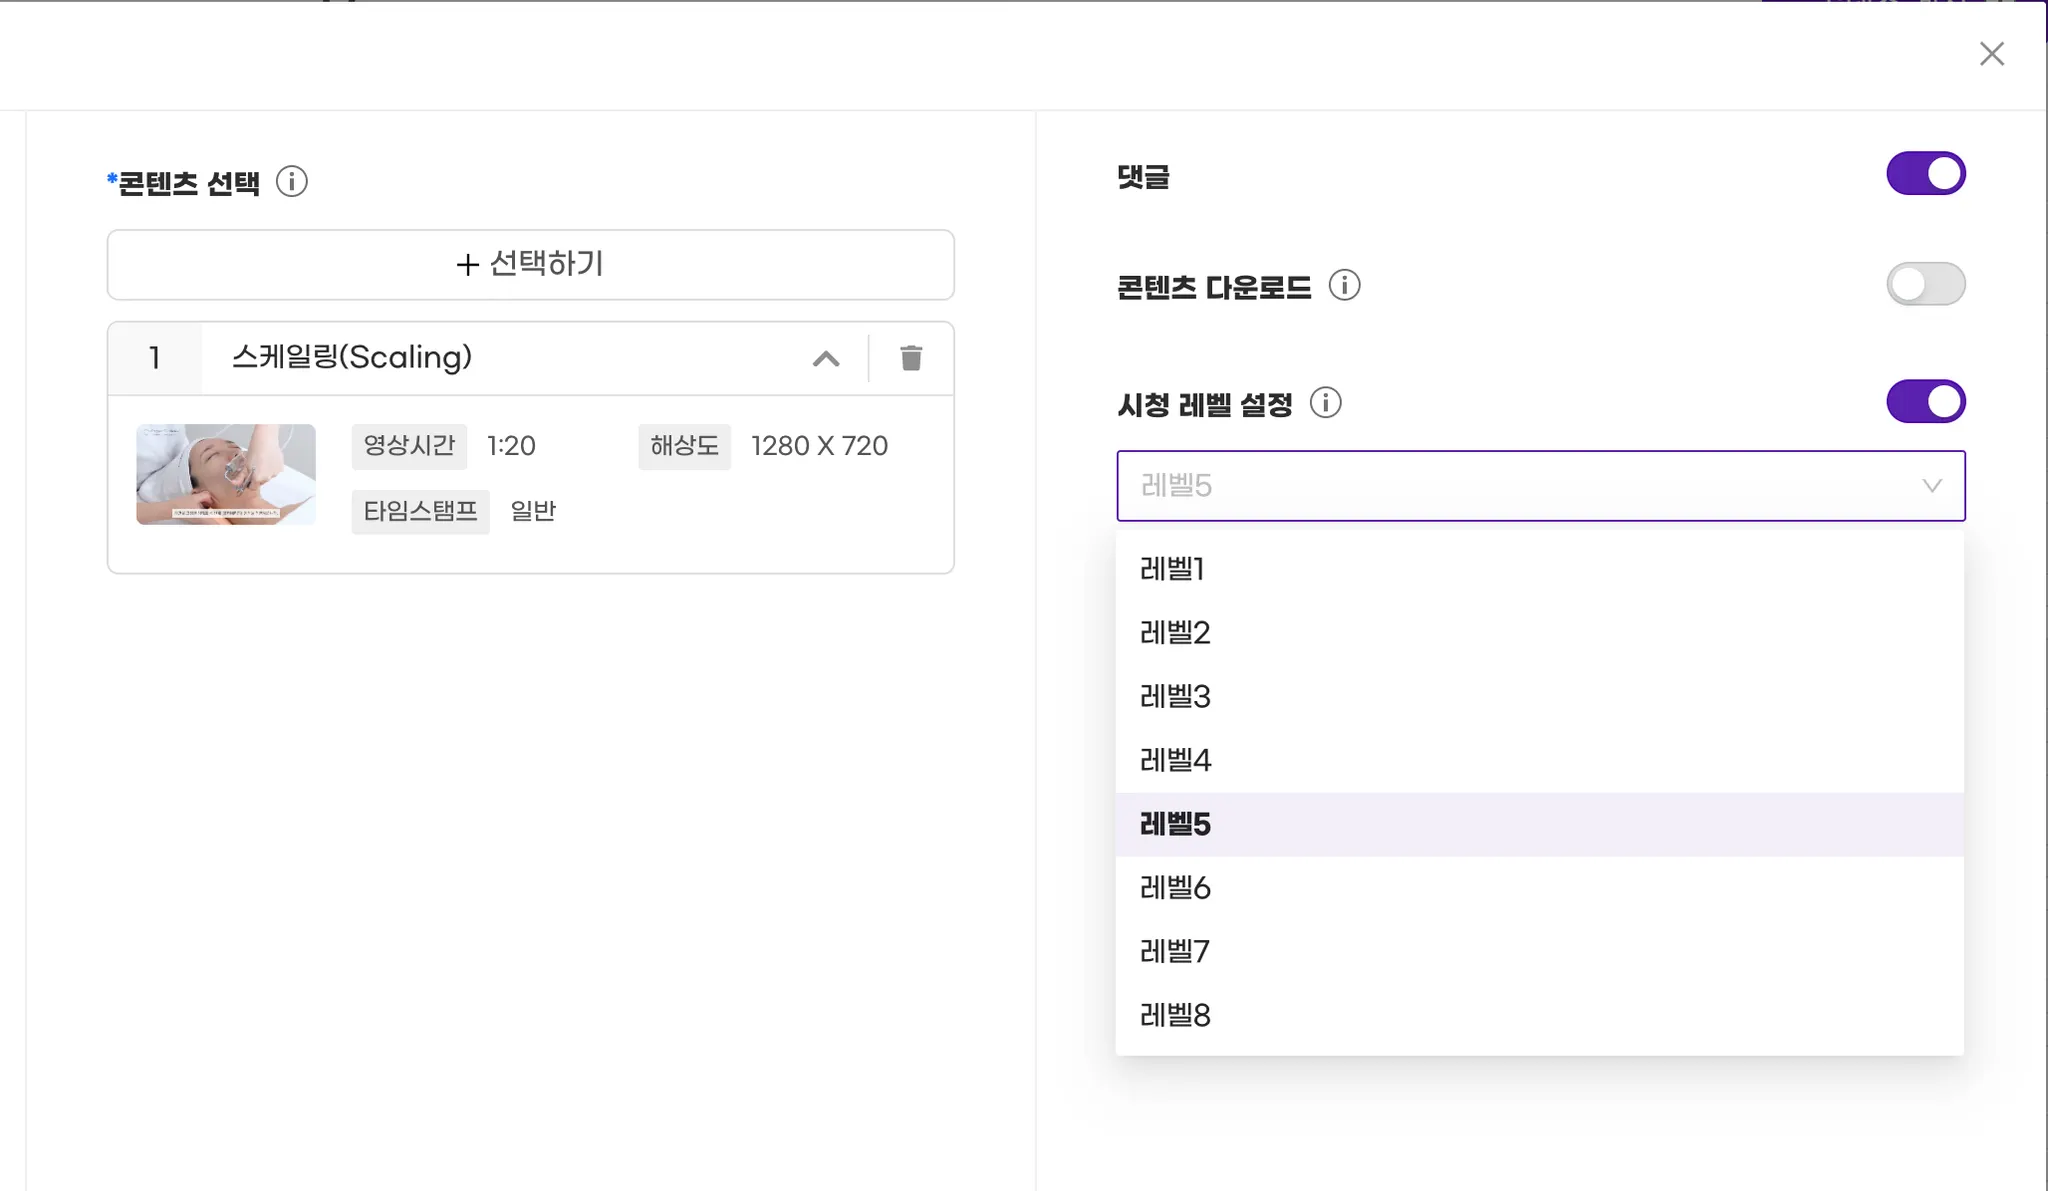Viewport: 2048px width, 1191px height.
Task: Toggle the 댓글 switch off
Action: pos(1925,174)
